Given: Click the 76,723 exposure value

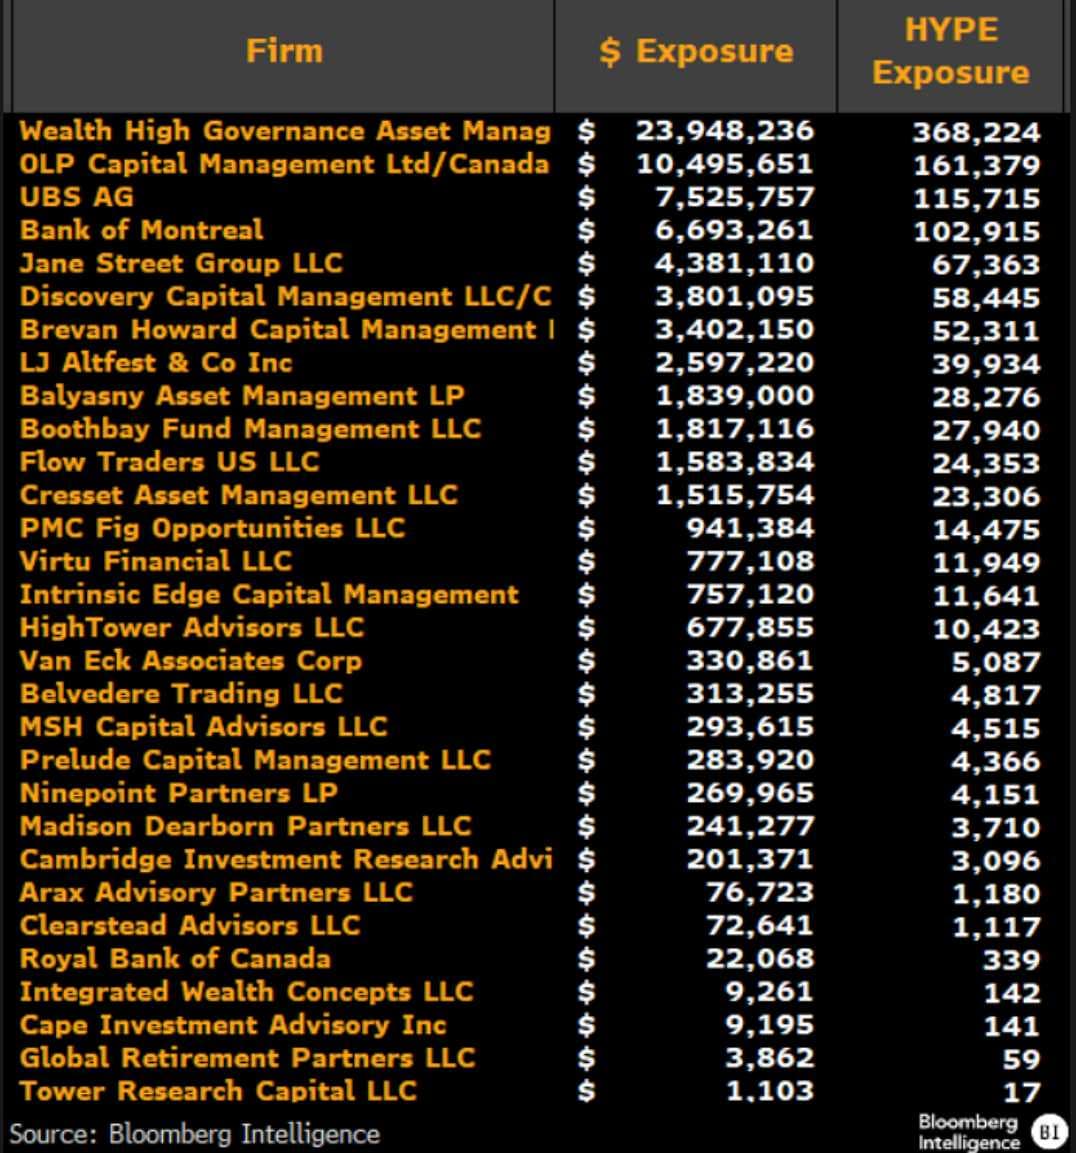Looking at the screenshot, I should tap(760, 892).
